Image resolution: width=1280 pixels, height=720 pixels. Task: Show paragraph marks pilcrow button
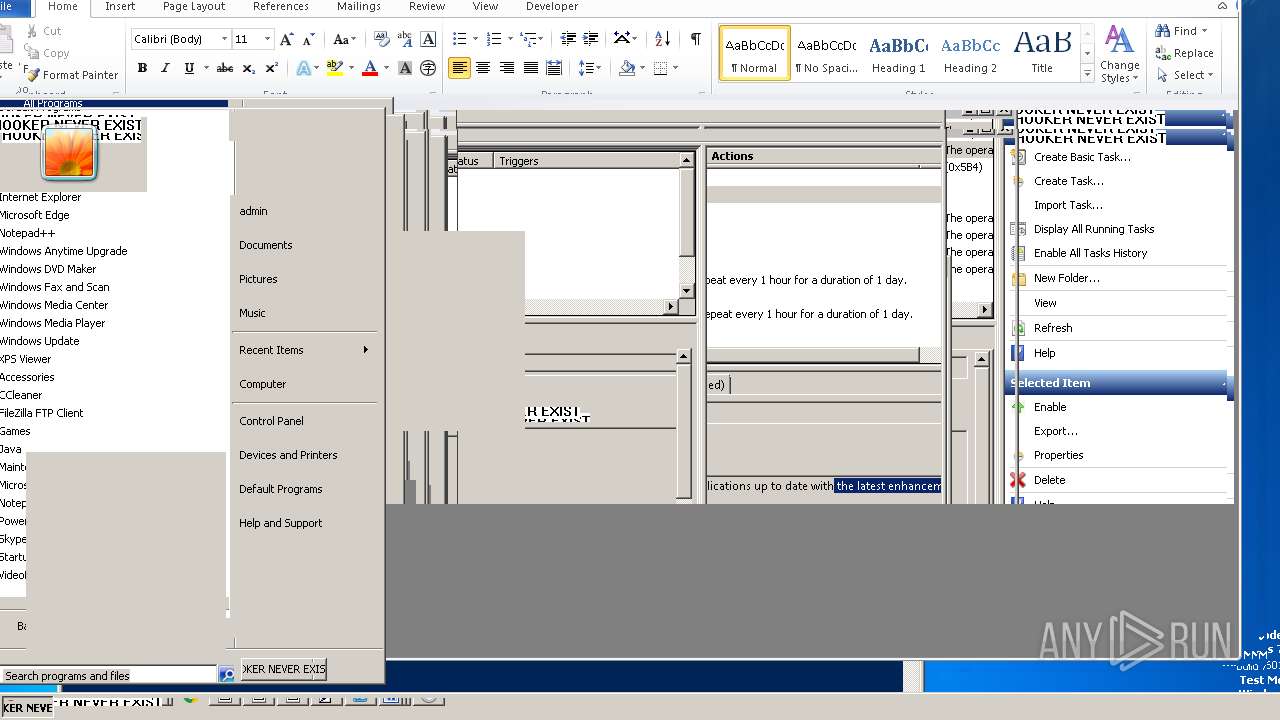tap(695, 39)
